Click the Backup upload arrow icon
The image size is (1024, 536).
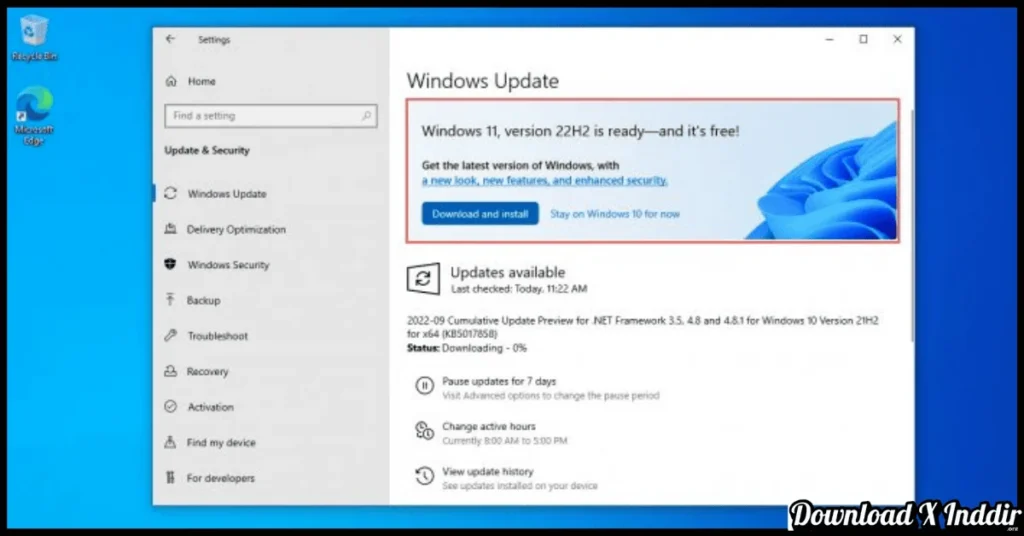click(170, 300)
